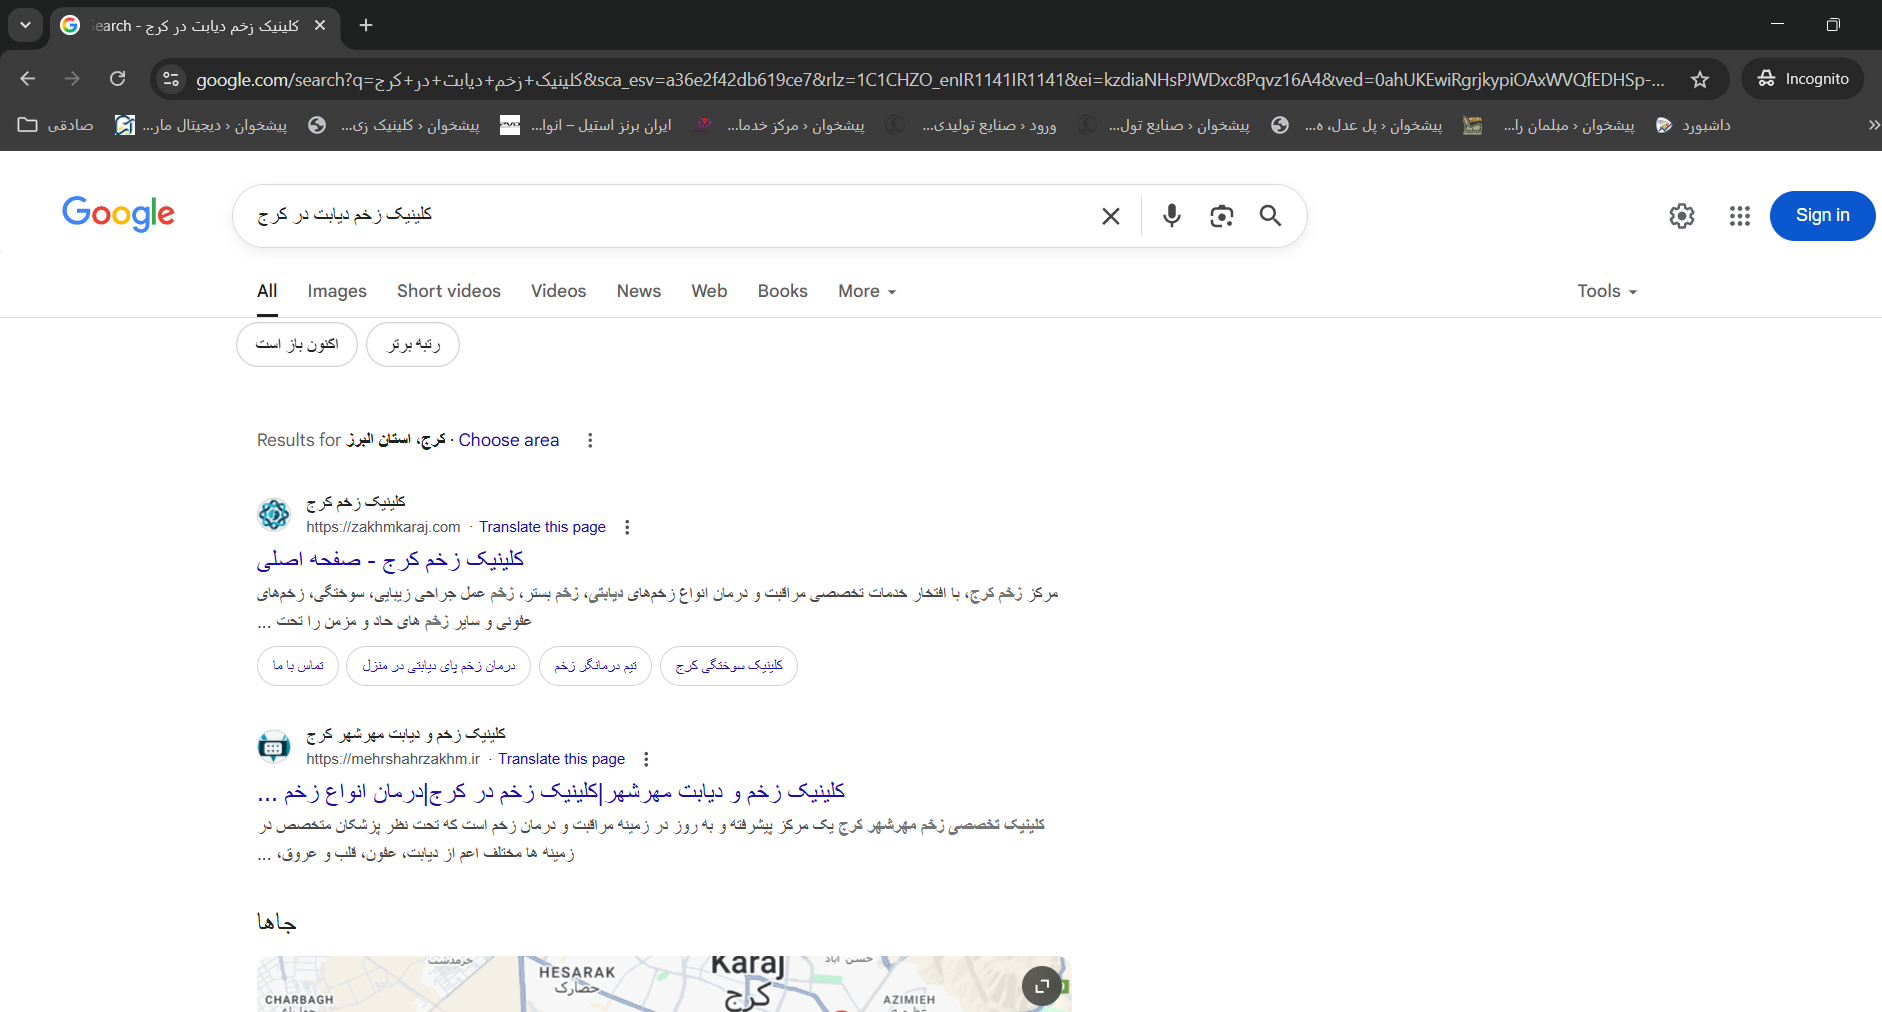Switch to the News tab

638,291
